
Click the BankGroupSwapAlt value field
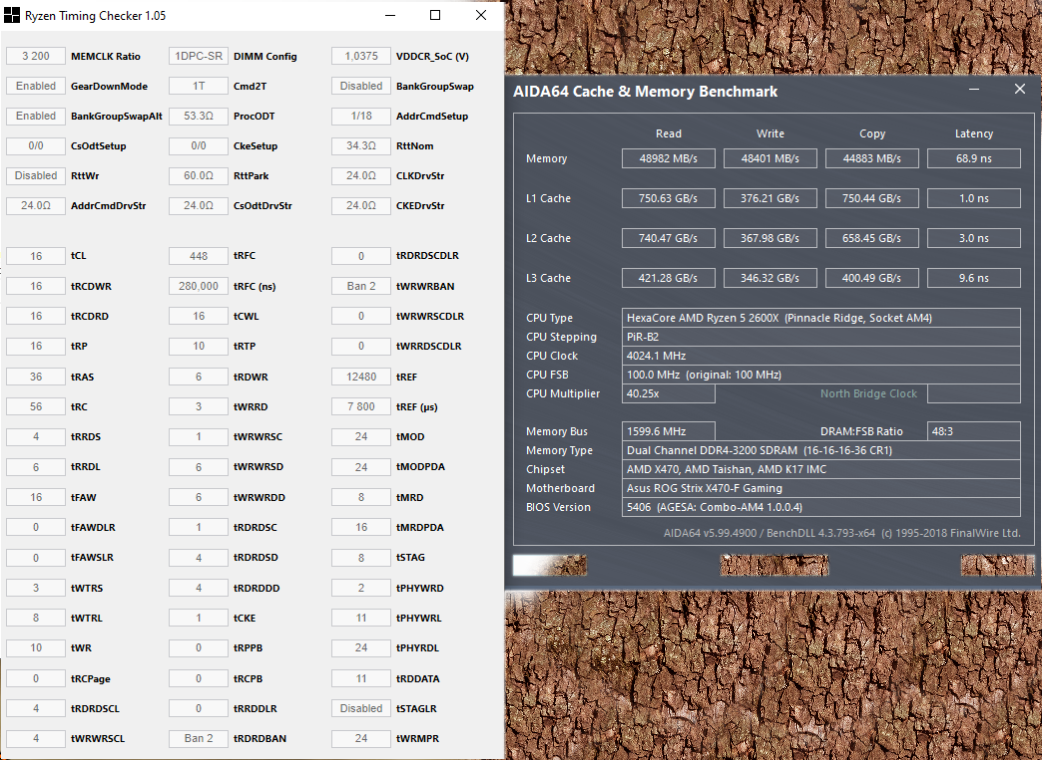[36, 116]
